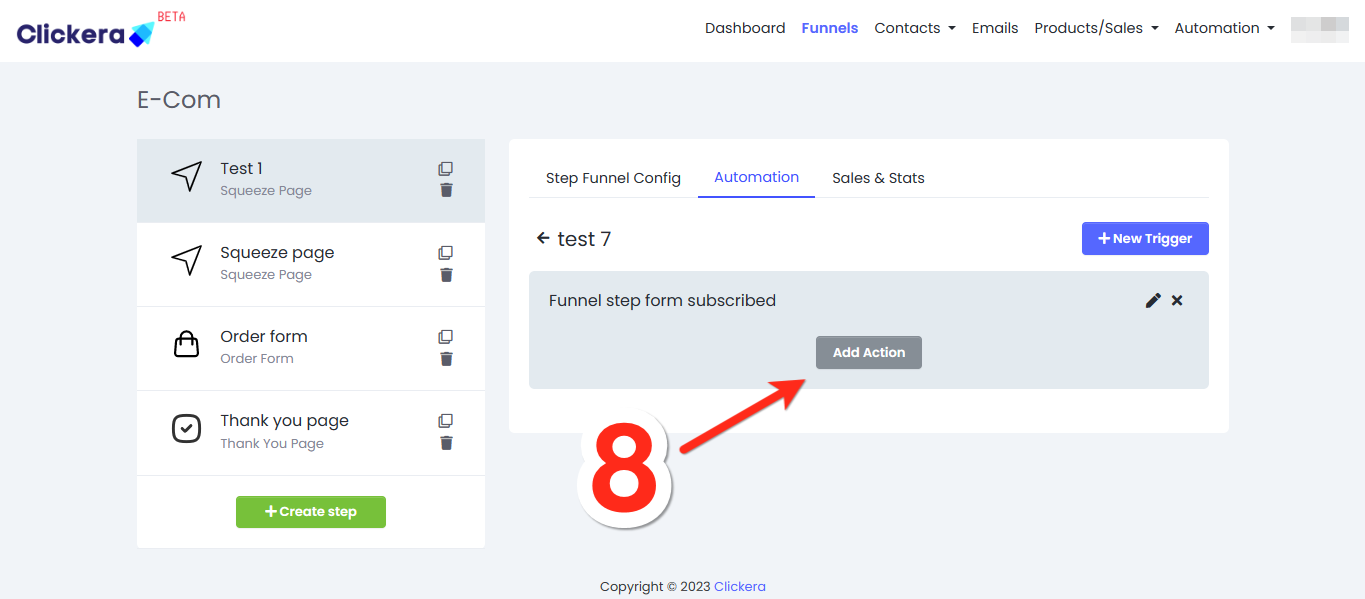Select the Squeeze page funnel step
The height and width of the screenshot is (599, 1365).
point(311,264)
